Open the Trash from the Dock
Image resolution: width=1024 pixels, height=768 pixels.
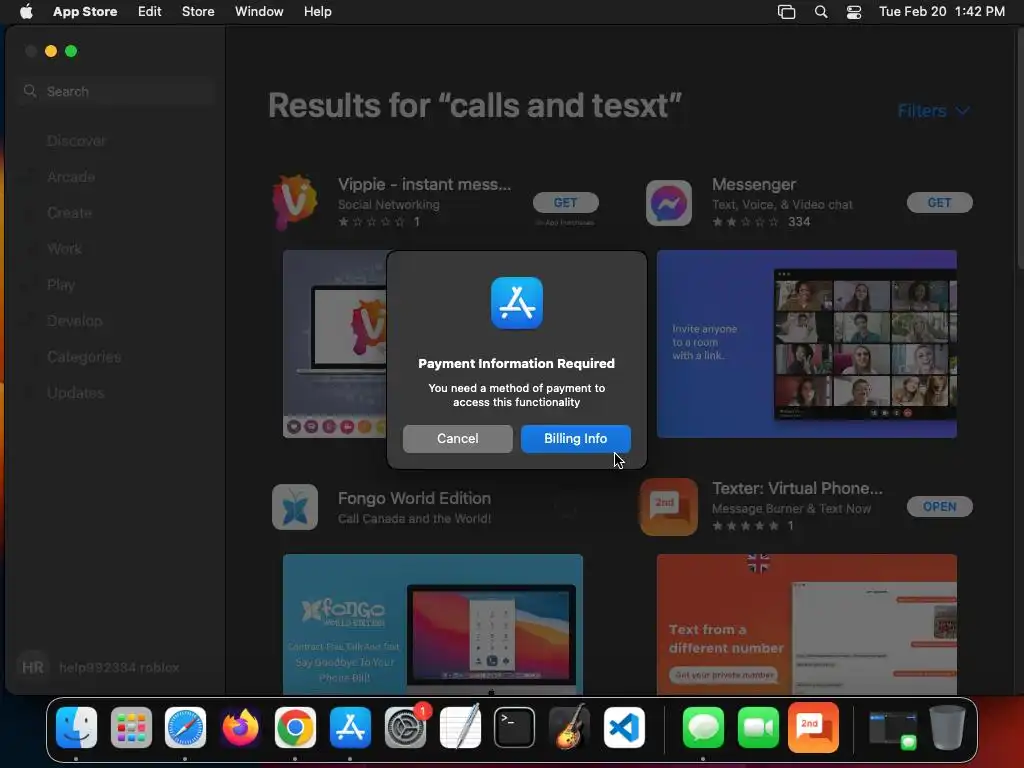point(948,728)
